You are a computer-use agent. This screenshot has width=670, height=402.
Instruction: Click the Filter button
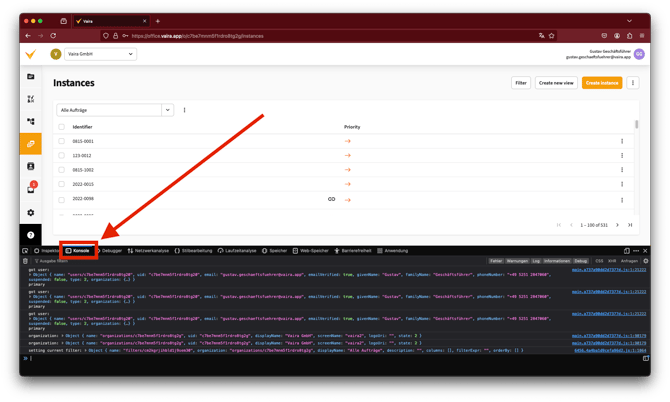(x=520, y=83)
